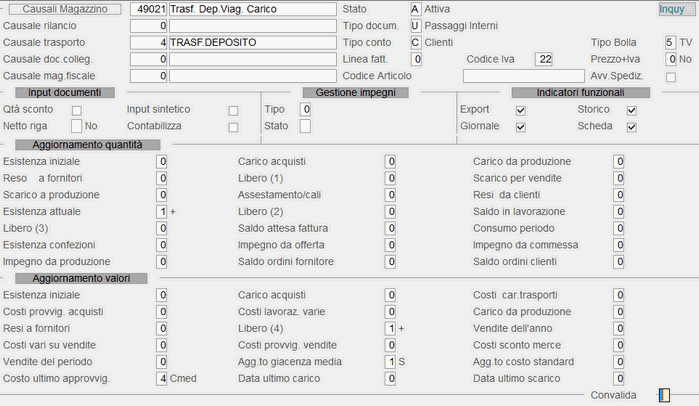The width and height of the screenshot is (699, 406).
Task: Enable the Input sintetico checkbox
Action: coord(233,111)
